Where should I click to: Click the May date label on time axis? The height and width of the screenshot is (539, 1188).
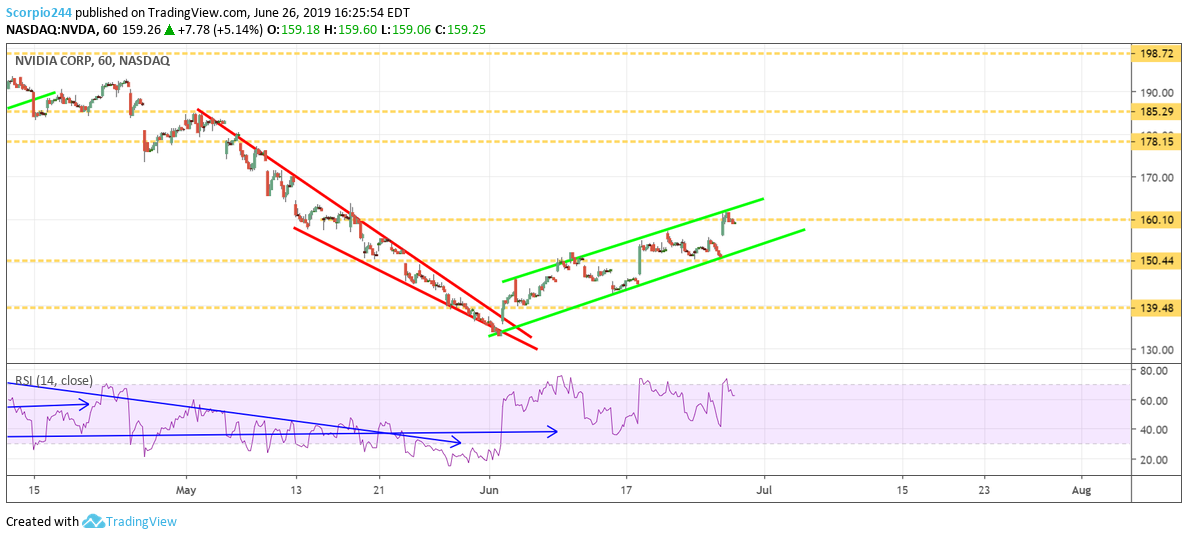click(186, 490)
